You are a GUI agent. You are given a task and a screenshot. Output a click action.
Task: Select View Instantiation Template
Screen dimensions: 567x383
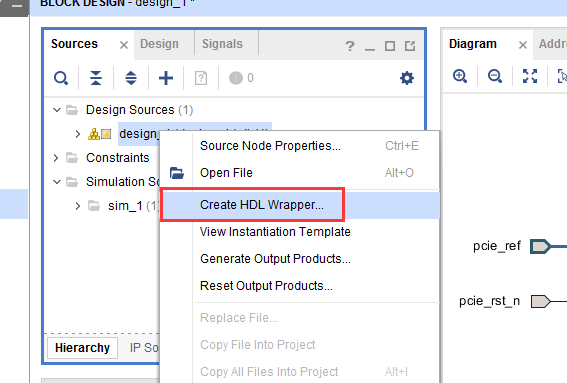[x=300, y=232]
